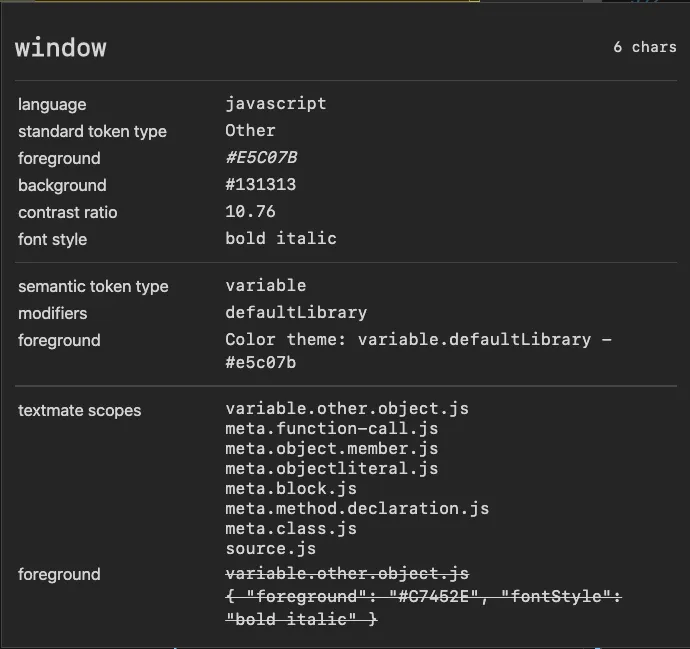The width and height of the screenshot is (690, 649).
Task: Click the #E5C07B foreground color value
Action: pyautogui.click(x=261, y=157)
